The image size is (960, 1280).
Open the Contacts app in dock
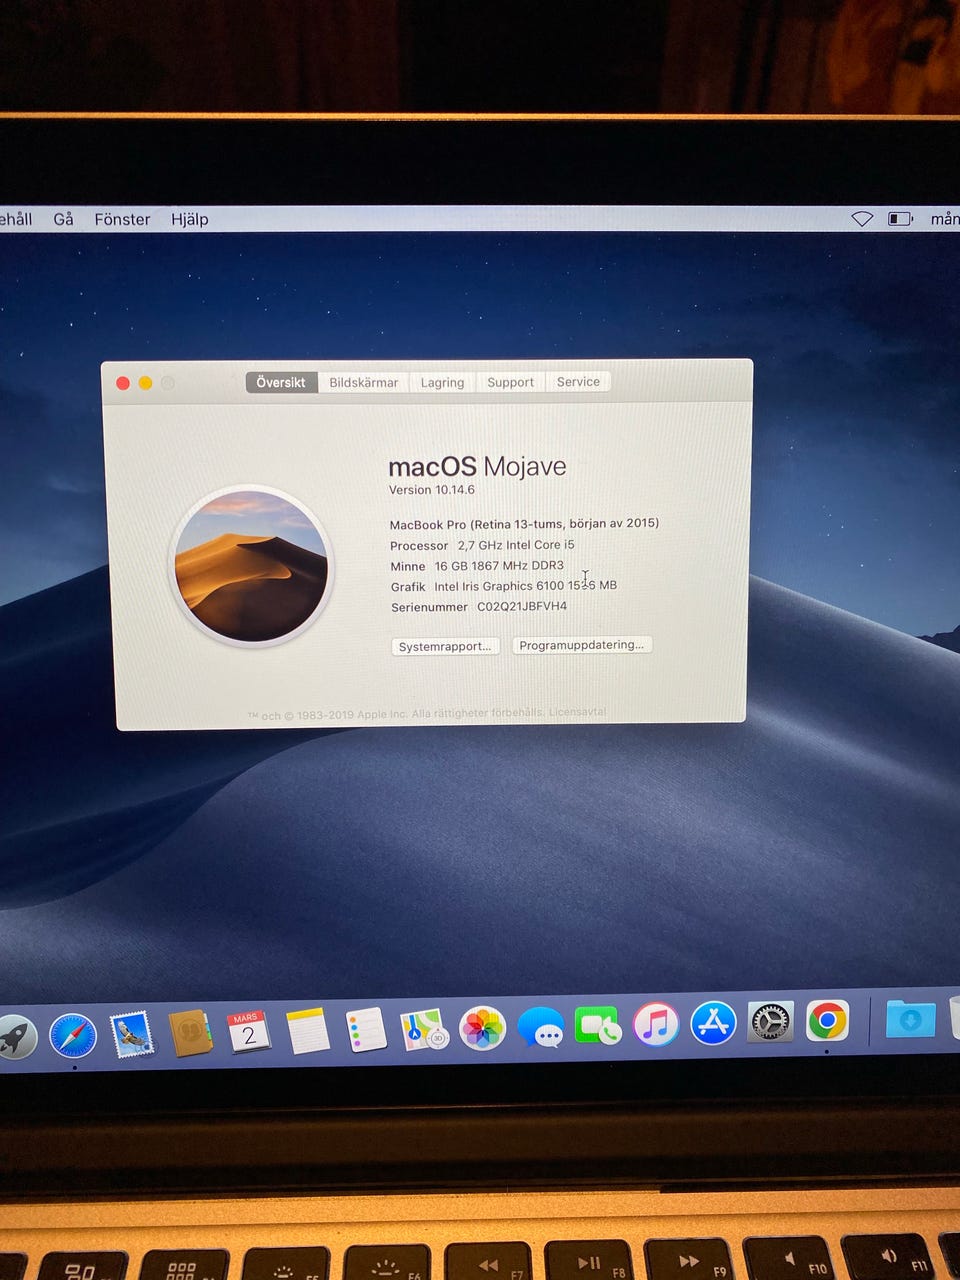190,1033
